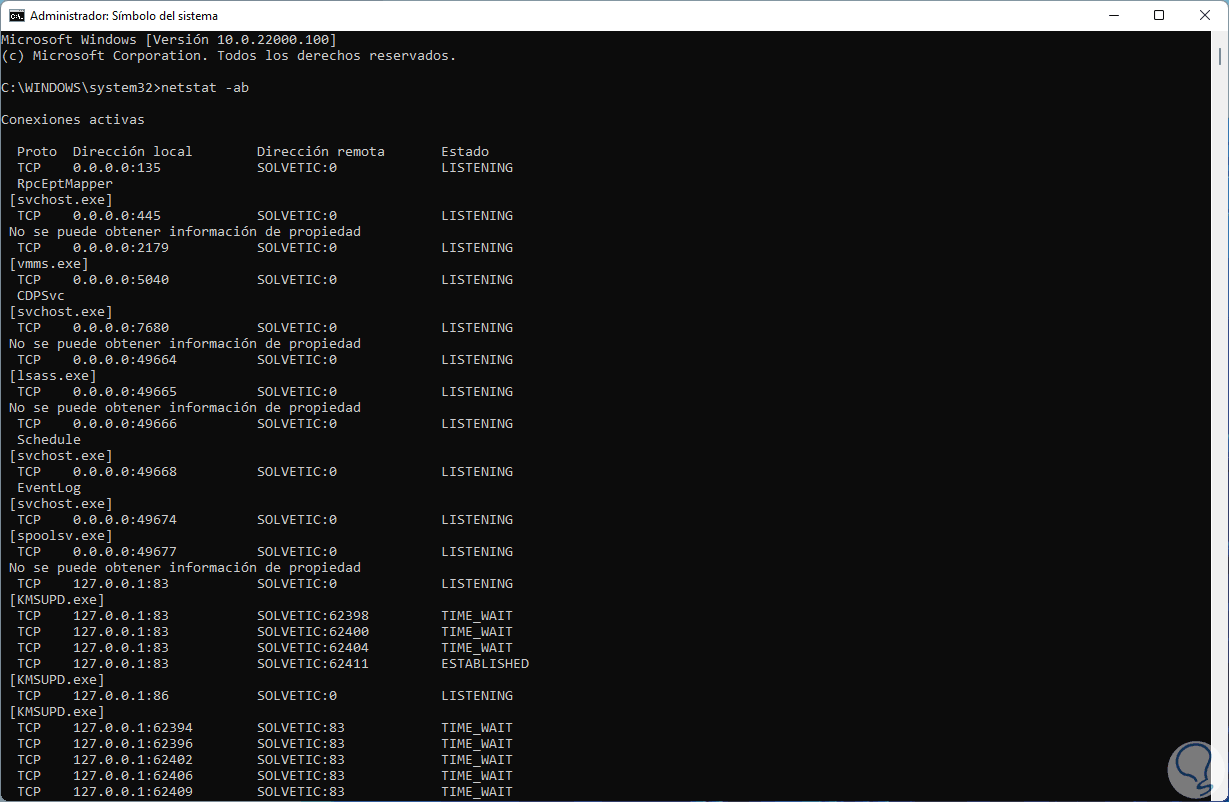Click the '[spoolsv.exe]' process line
Screen dimensions: 1229x802
(x=61, y=536)
